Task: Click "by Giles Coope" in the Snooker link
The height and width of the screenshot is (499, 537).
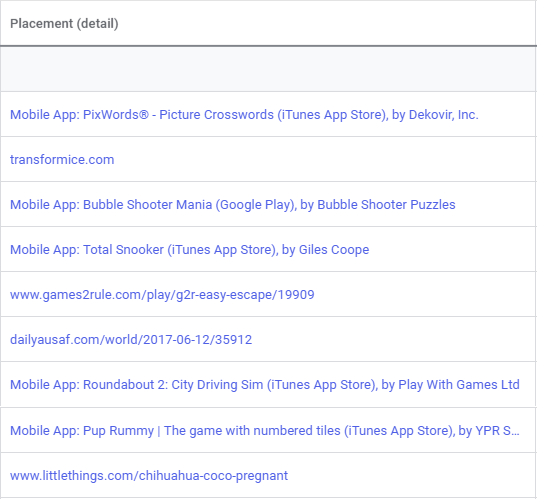Action: pyautogui.click(x=325, y=250)
